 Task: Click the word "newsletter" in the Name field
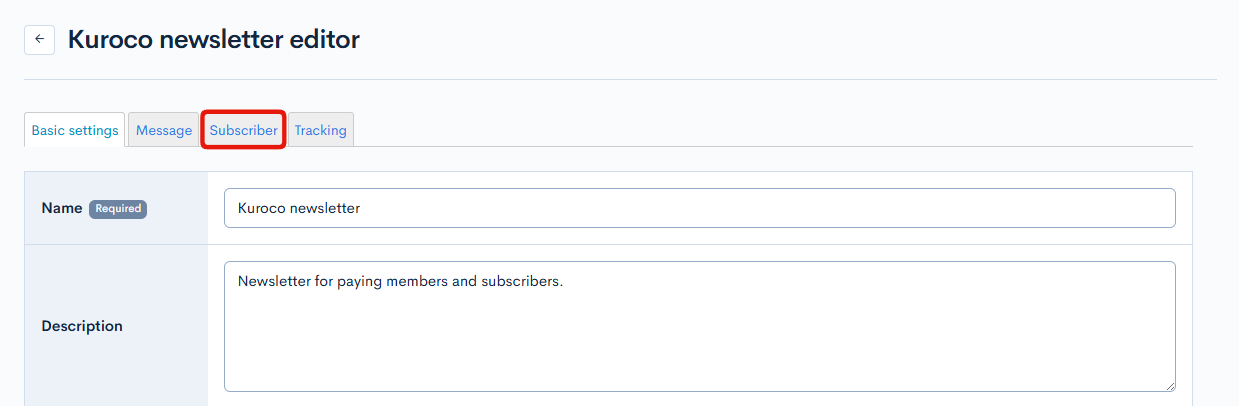point(324,208)
